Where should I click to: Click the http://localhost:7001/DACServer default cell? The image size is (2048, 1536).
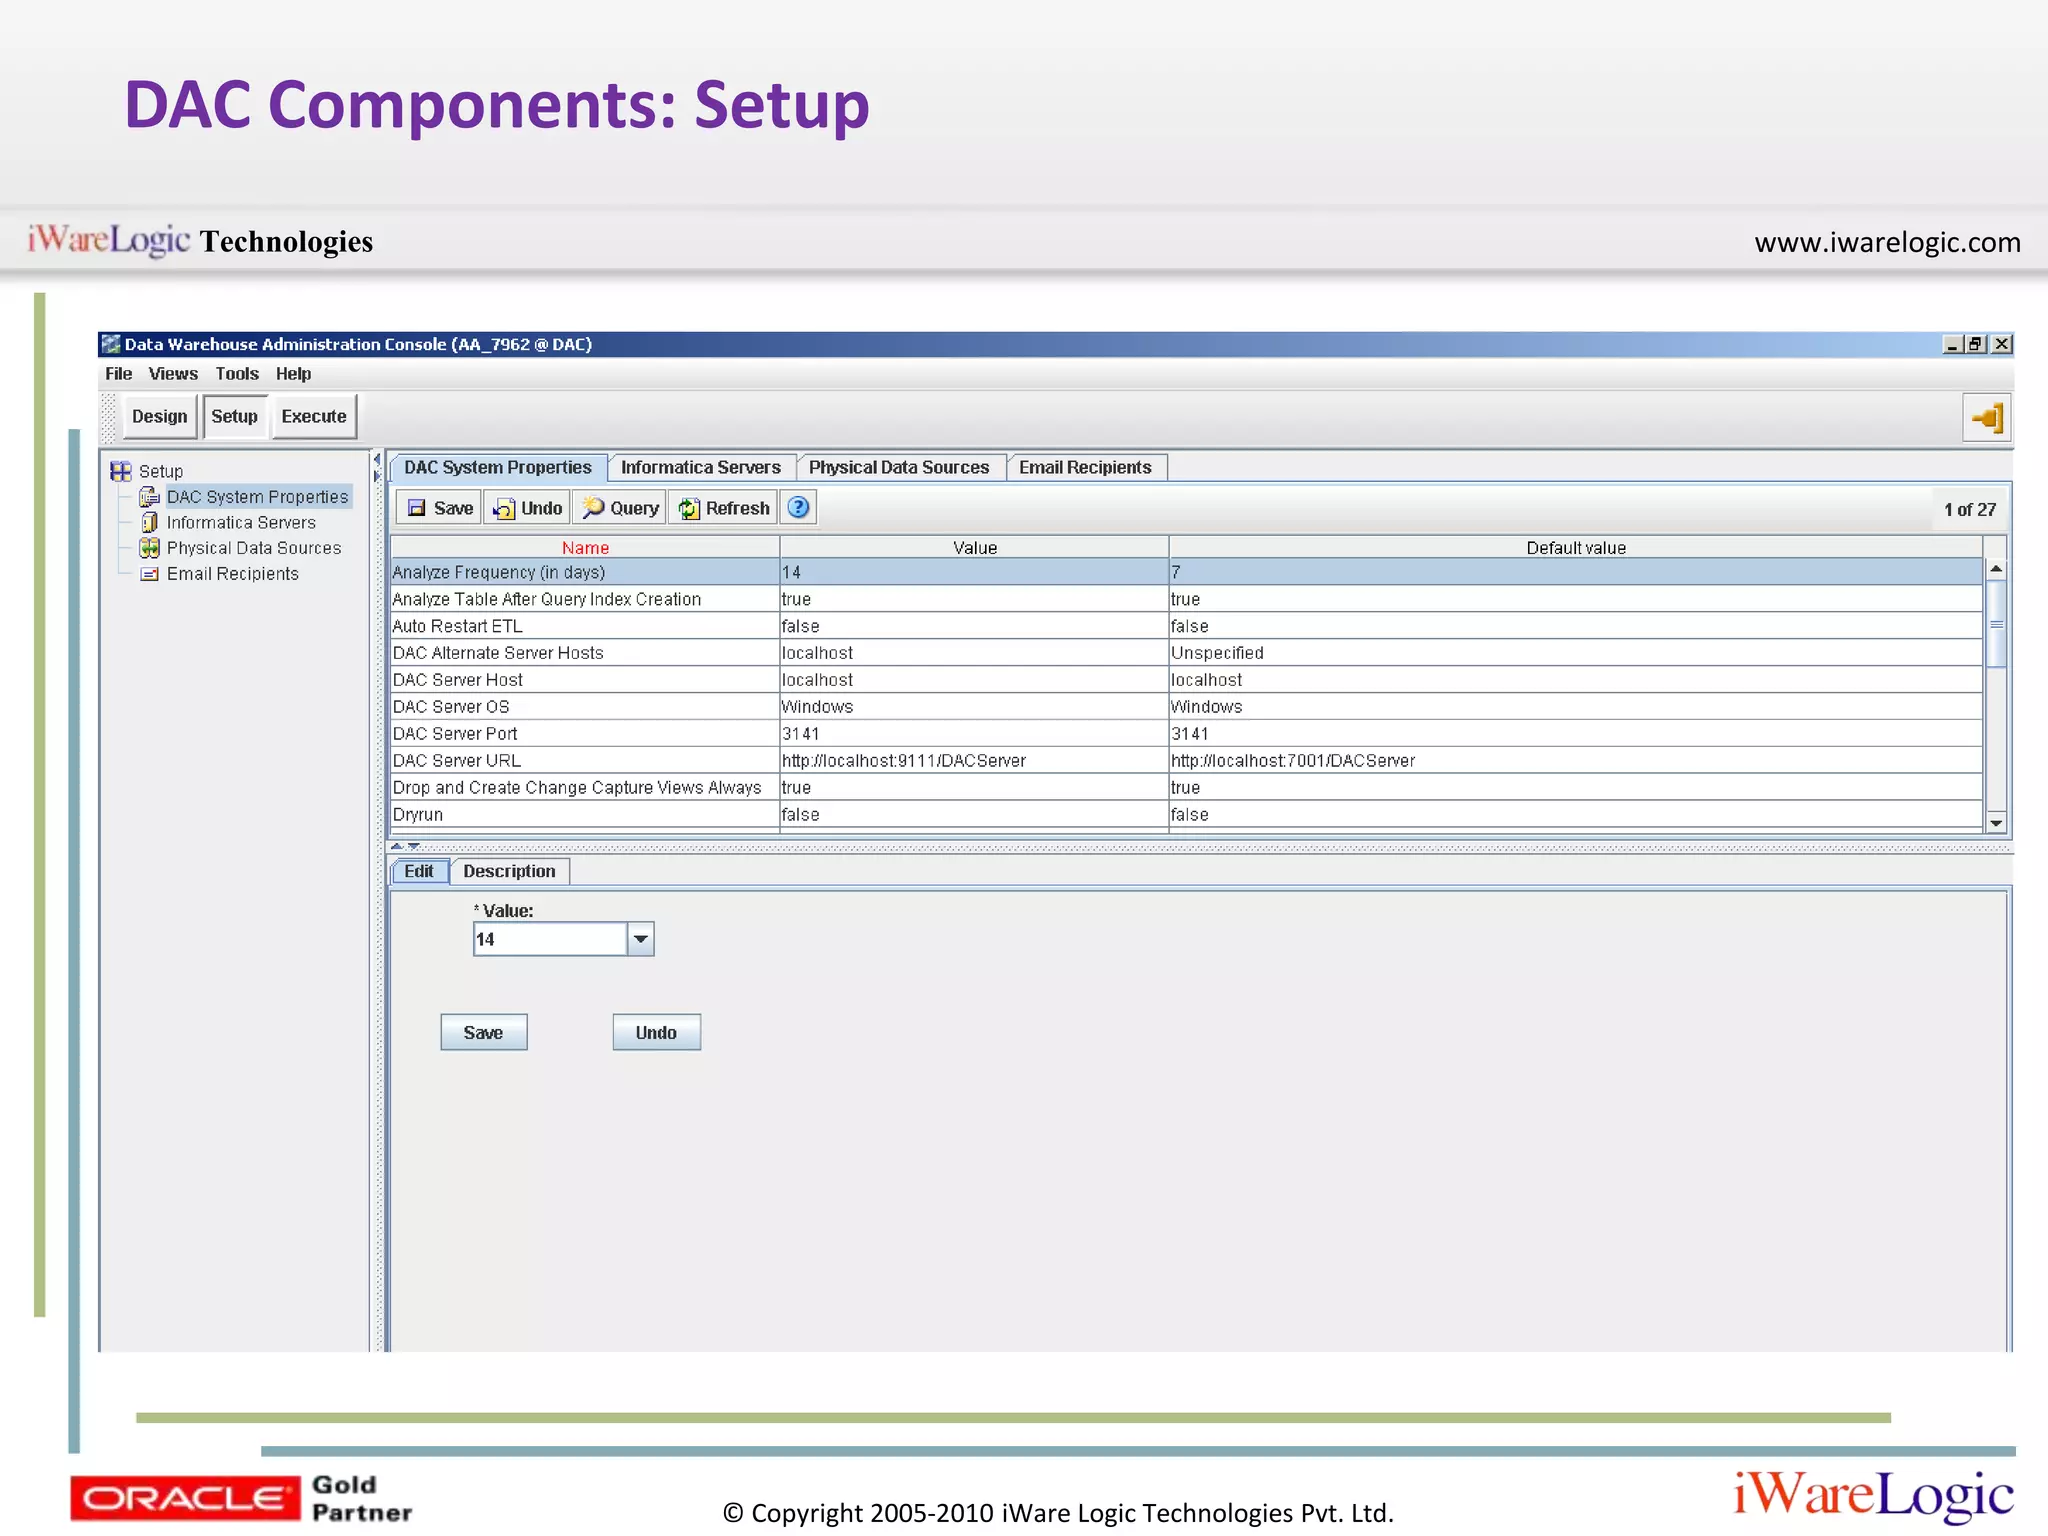1576,761
